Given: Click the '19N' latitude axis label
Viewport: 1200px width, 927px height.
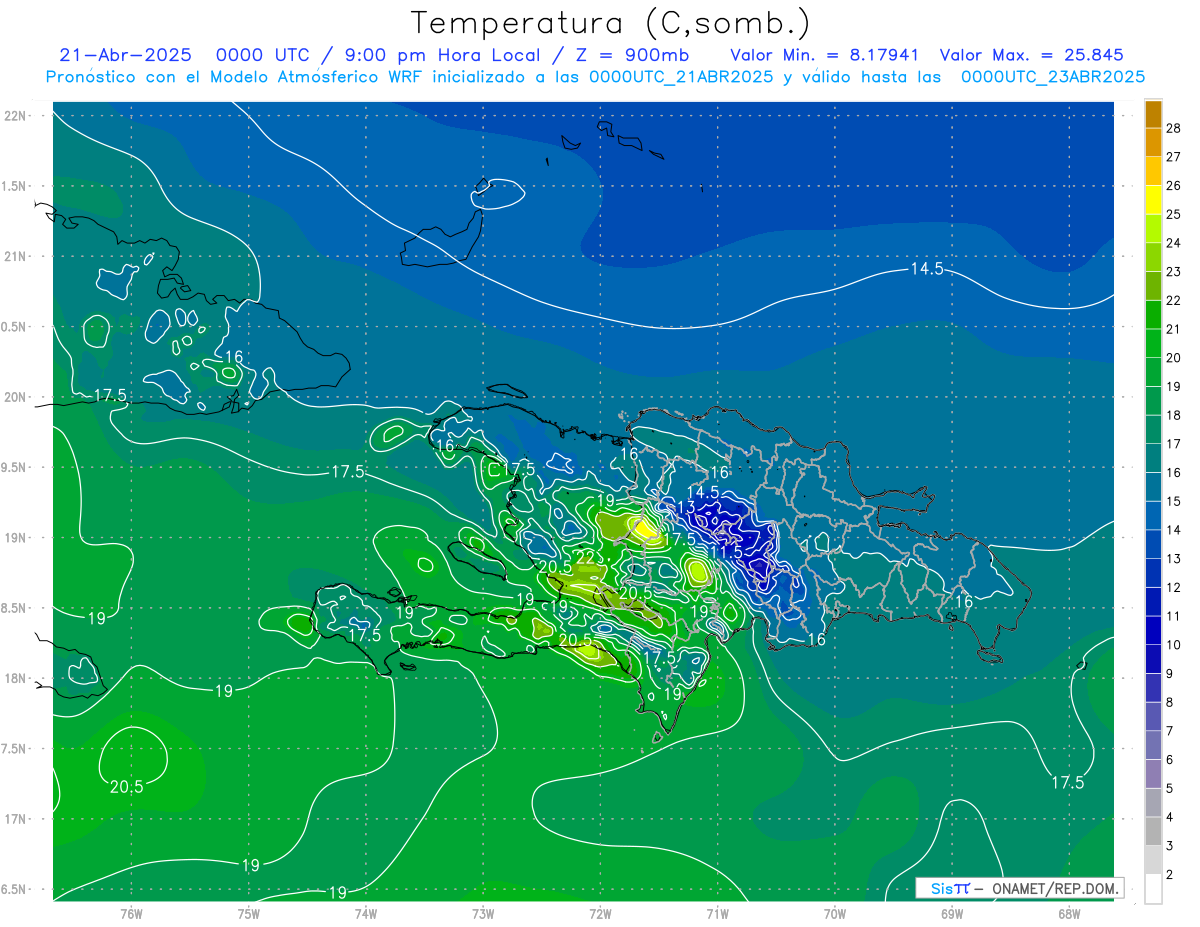Looking at the screenshot, I should (14, 538).
